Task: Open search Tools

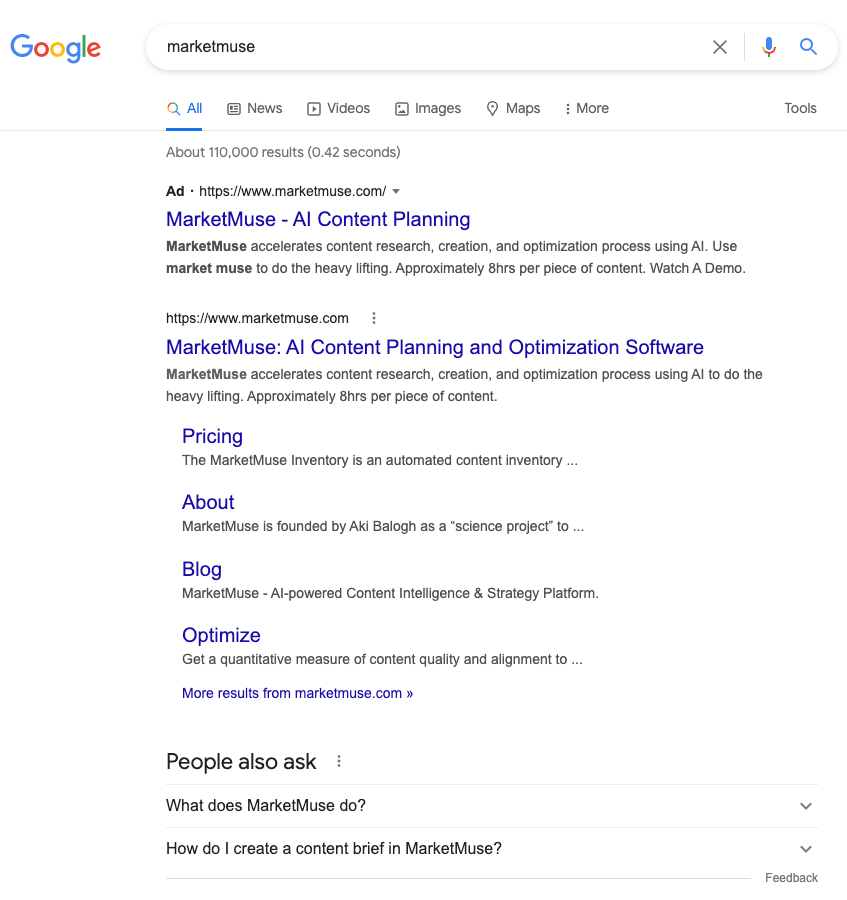Action: [800, 108]
